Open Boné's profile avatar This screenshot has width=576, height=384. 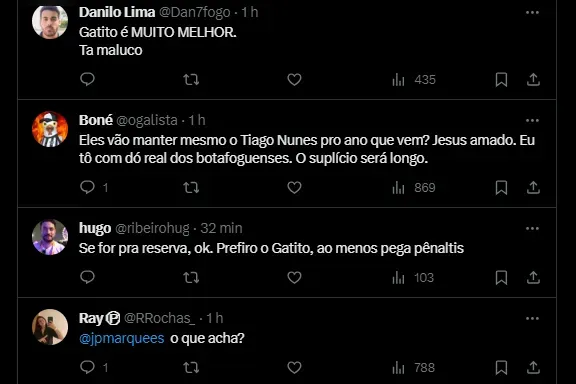coord(50,129)
